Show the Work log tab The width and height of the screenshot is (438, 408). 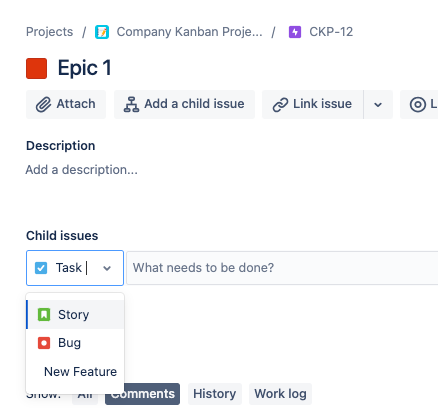(x=280, y=394)
